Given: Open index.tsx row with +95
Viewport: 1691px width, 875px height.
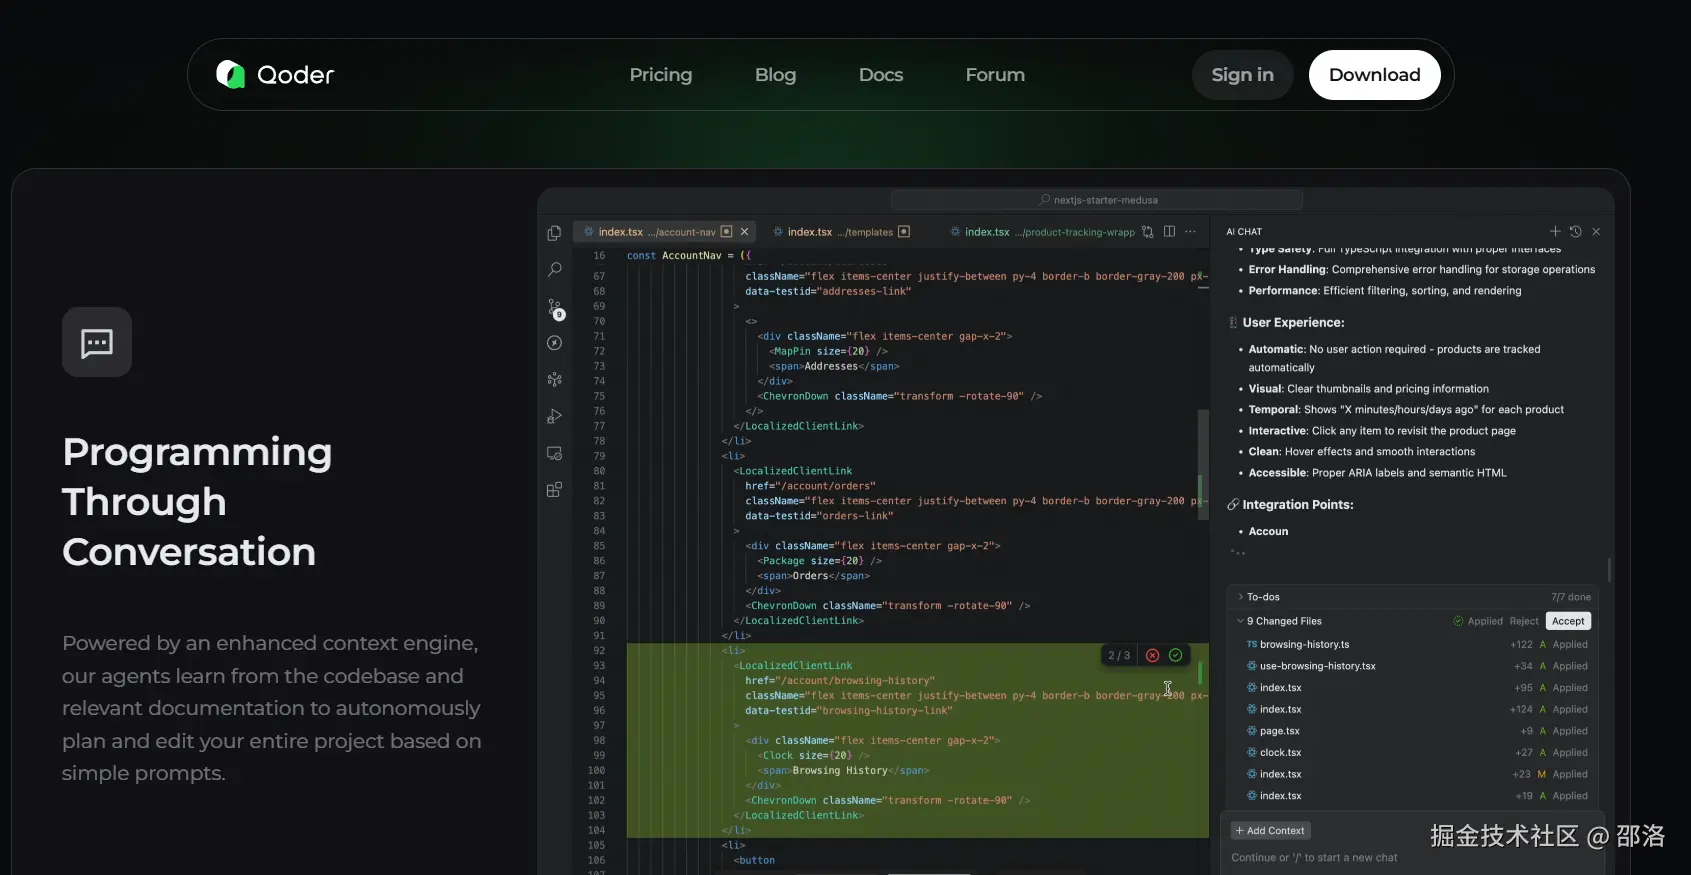Looking at the screenshot, I should (1411, 688).
